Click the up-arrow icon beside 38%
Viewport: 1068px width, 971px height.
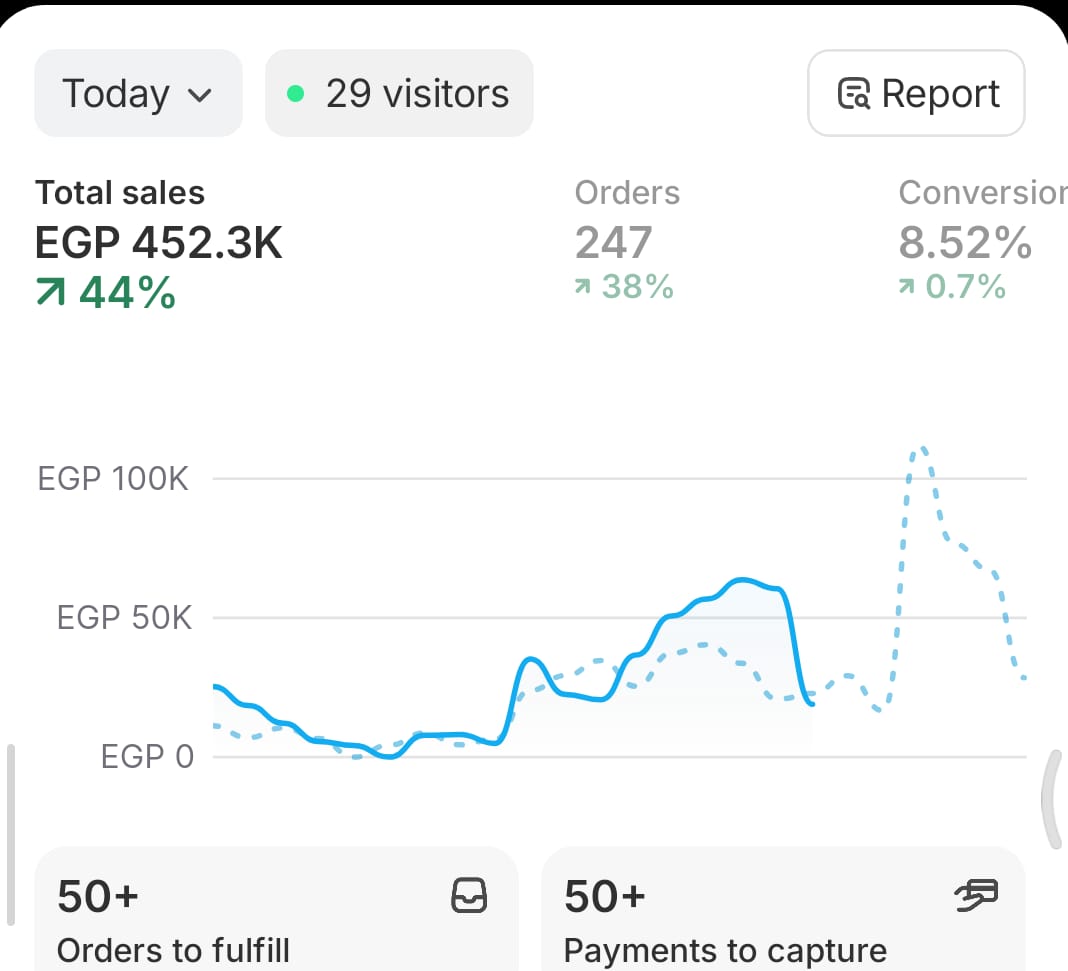583,288
